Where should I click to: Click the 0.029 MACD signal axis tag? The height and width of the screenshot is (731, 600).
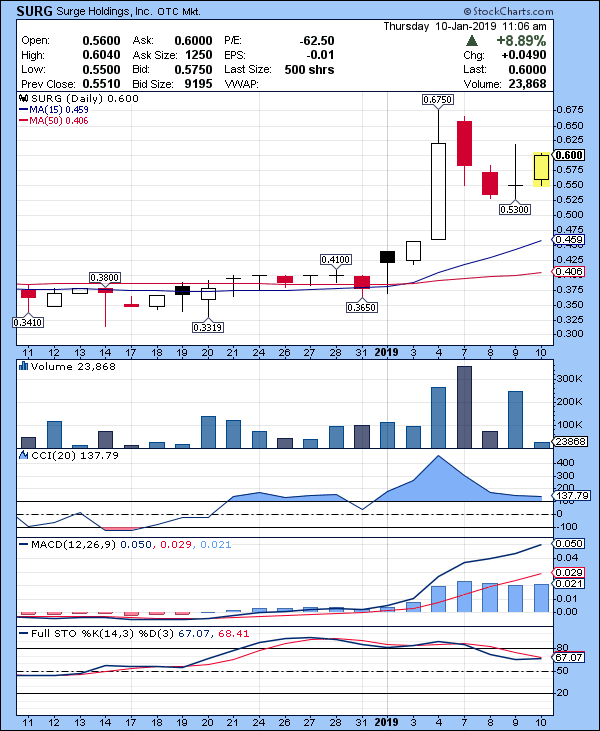coord(568,572)
